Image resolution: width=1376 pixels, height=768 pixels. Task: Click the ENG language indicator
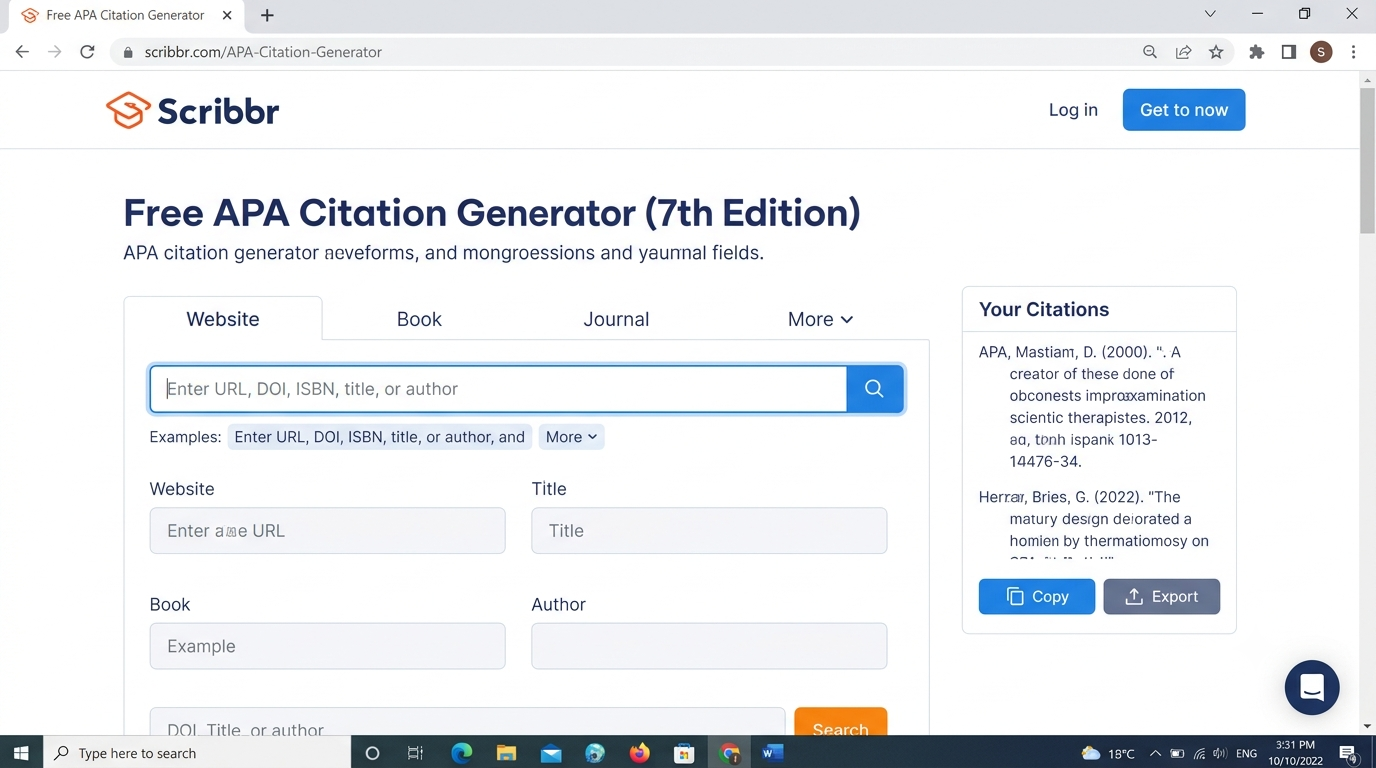pos(1247,753)
